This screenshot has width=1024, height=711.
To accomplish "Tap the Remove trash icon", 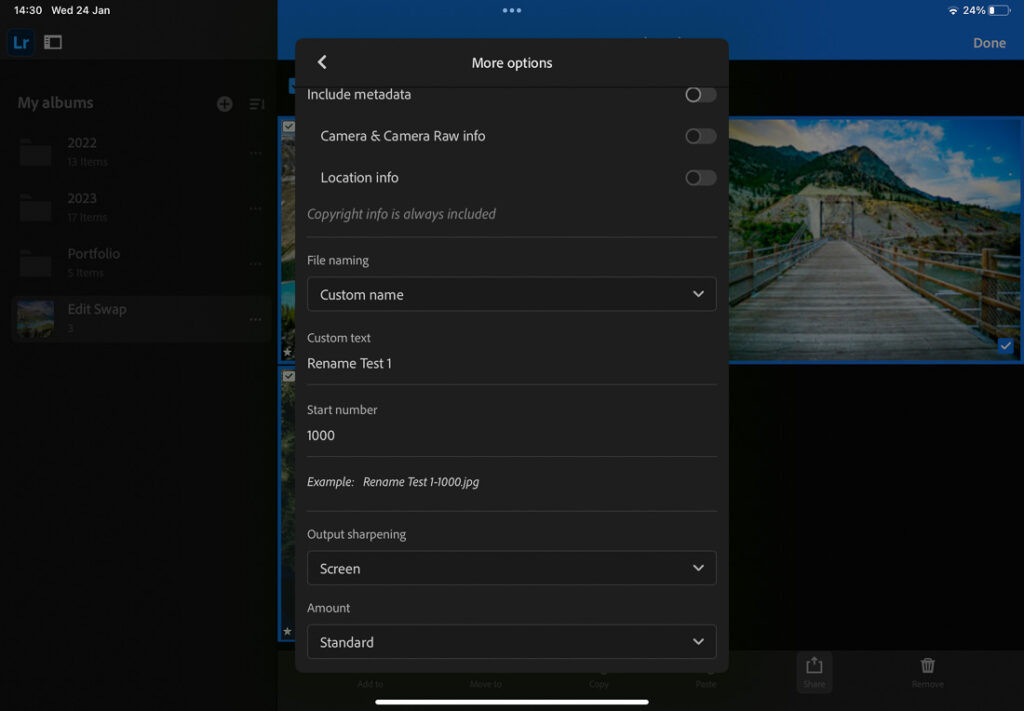I will [927, 672].
